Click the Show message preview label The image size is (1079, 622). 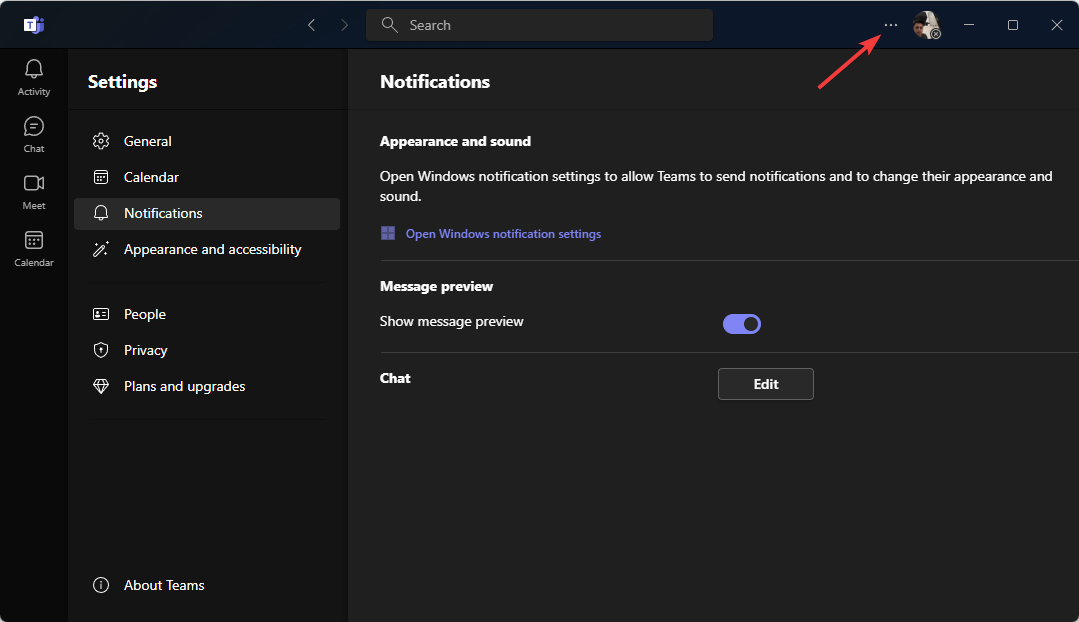coord(451,321)
